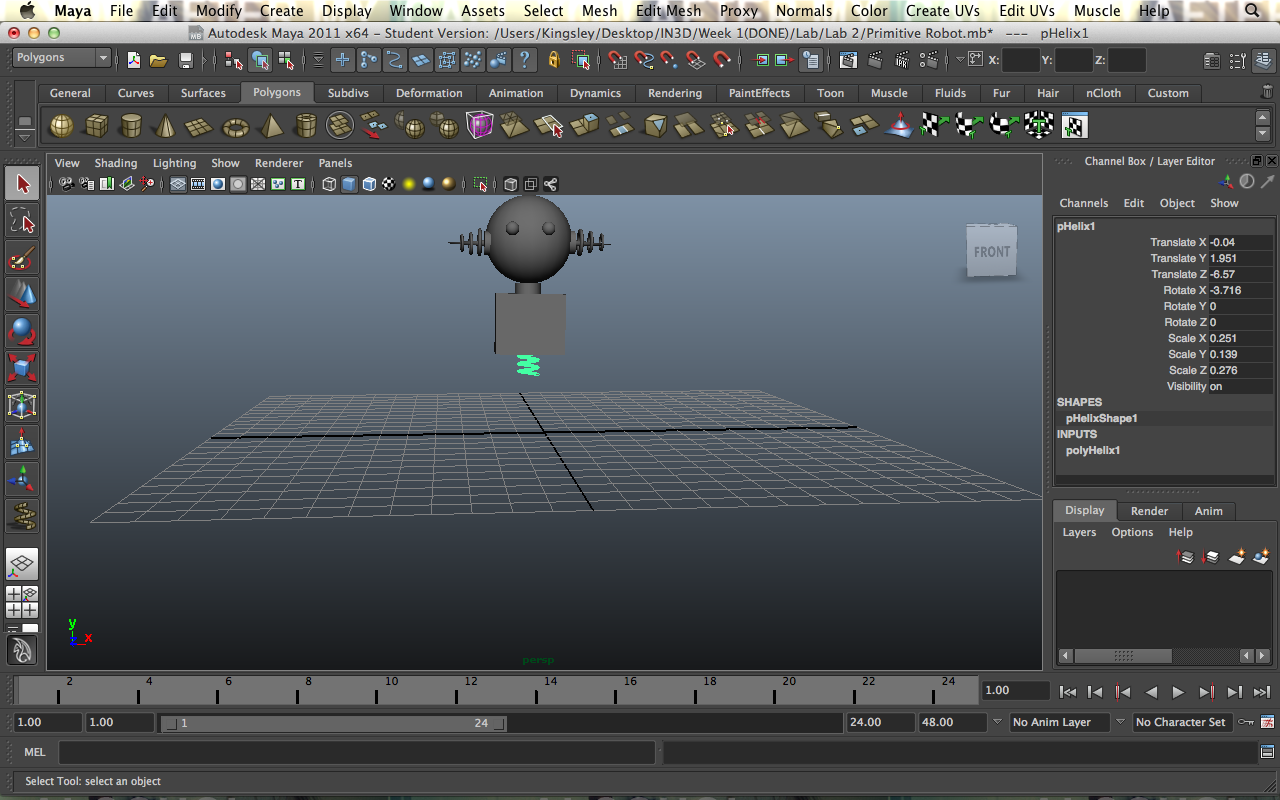Click the Open Scene folder icon
This screenshot has width=1280, height=800.
click(x=159, y=60)
